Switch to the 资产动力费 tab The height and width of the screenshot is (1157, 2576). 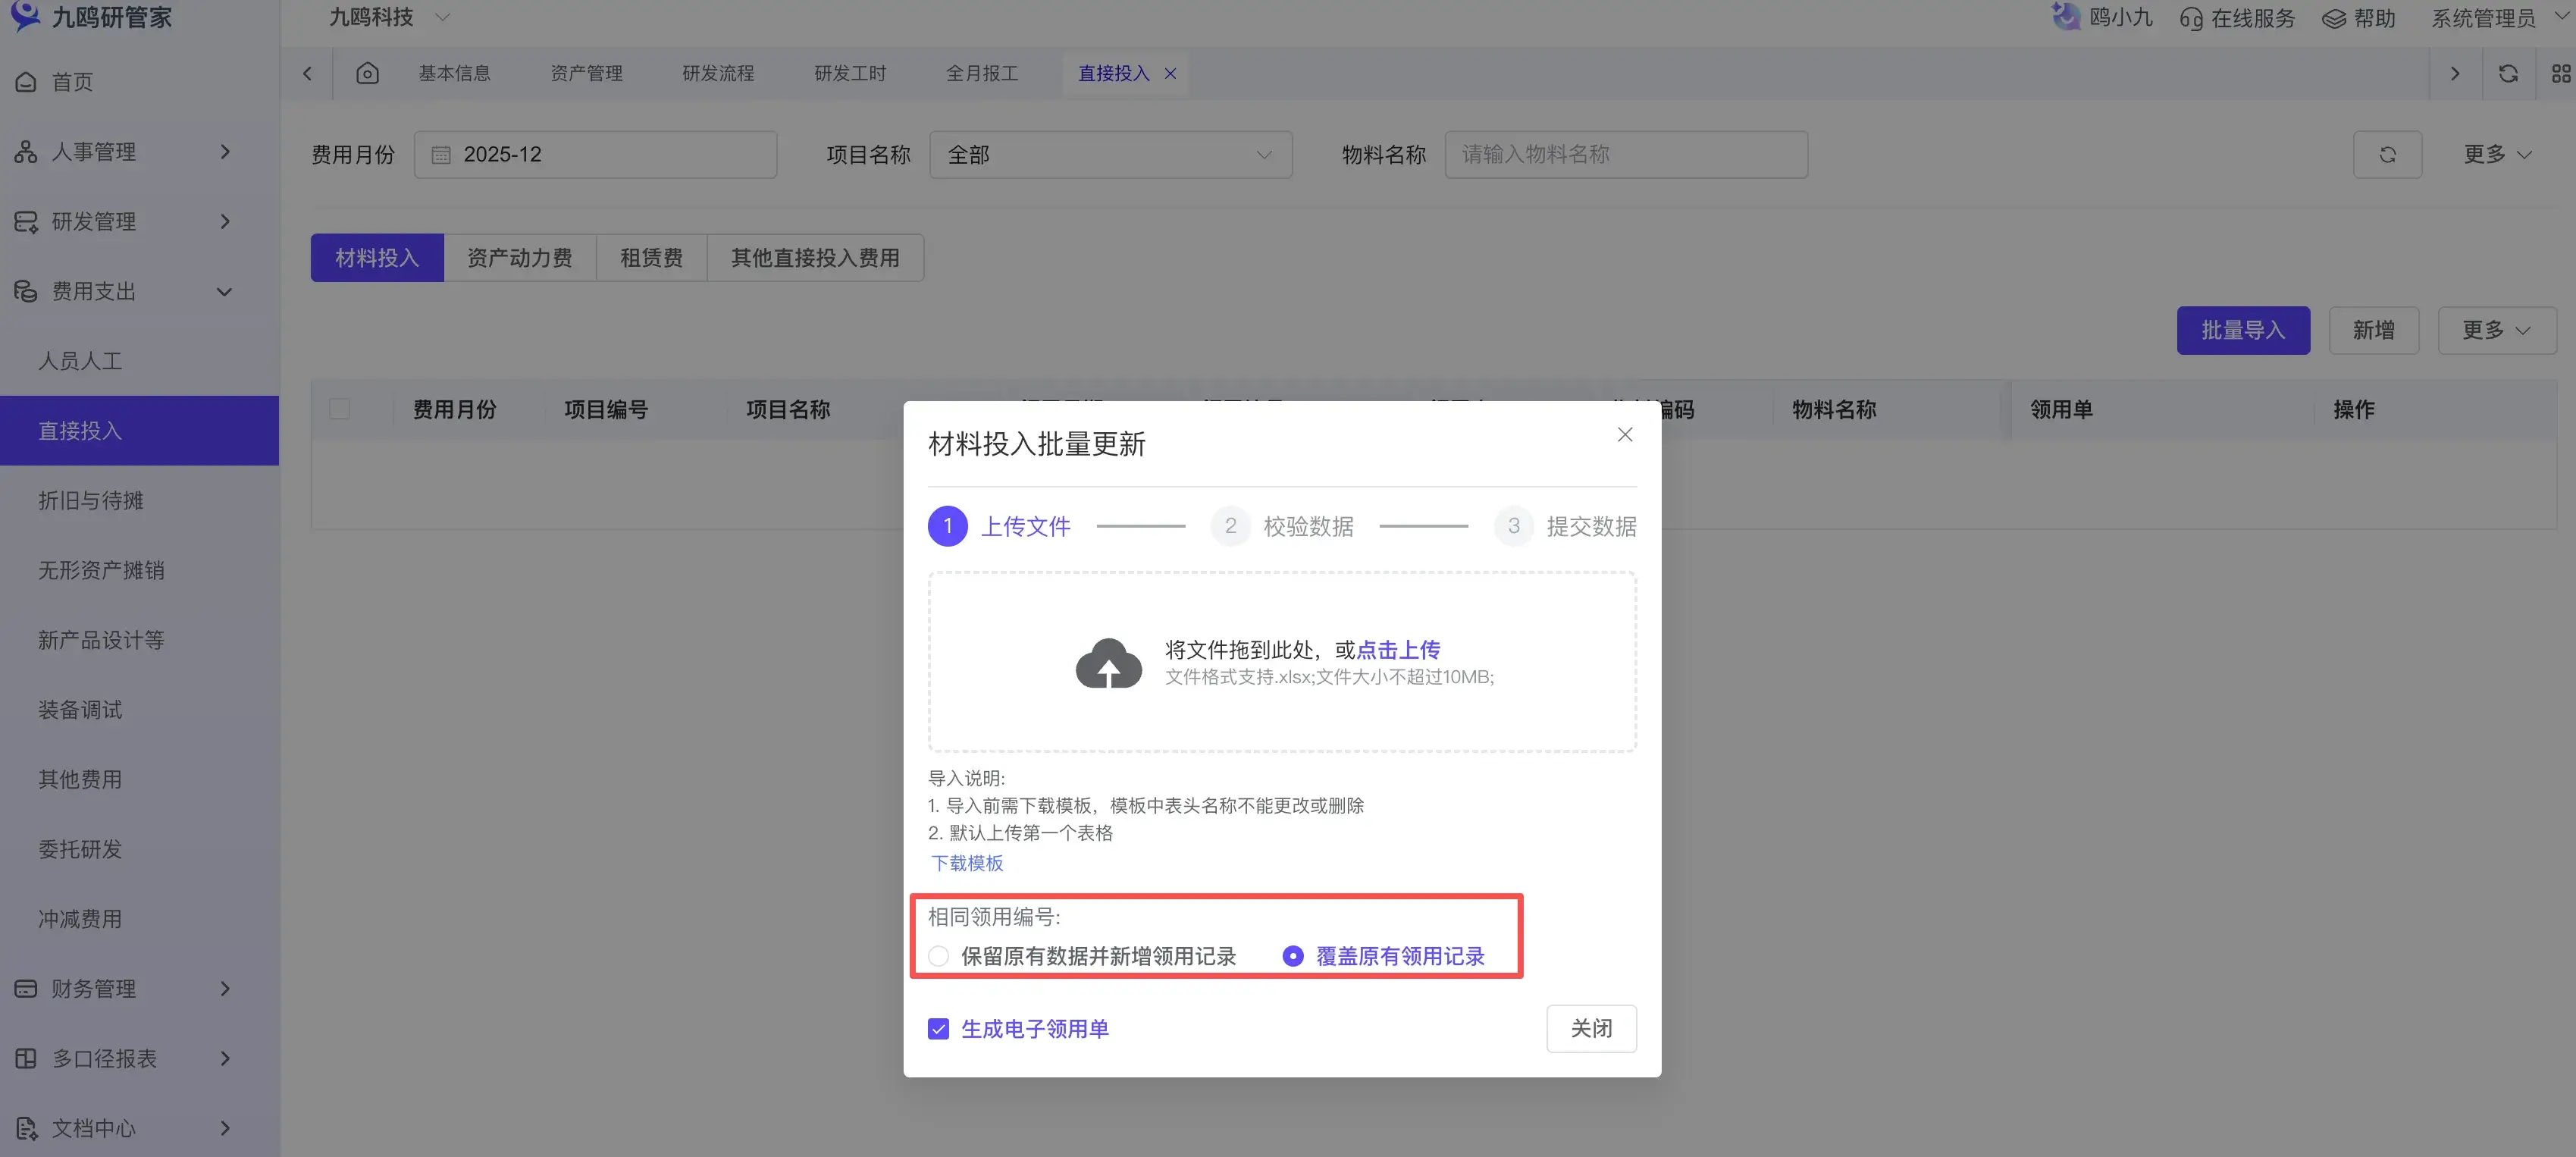click(x=520, y=257)
